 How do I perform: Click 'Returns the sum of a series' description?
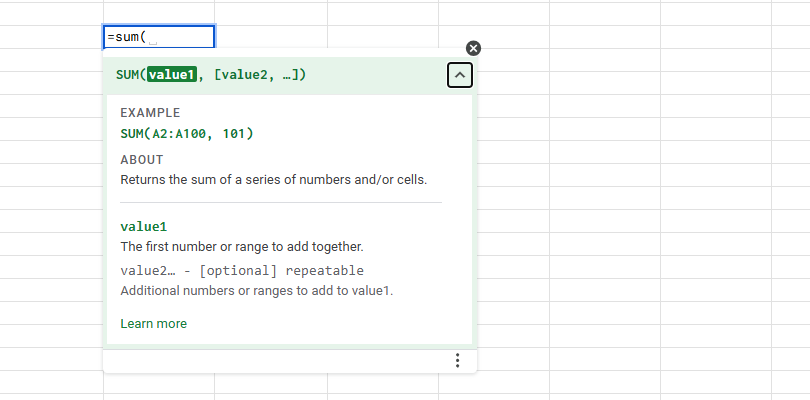[274, 180]
